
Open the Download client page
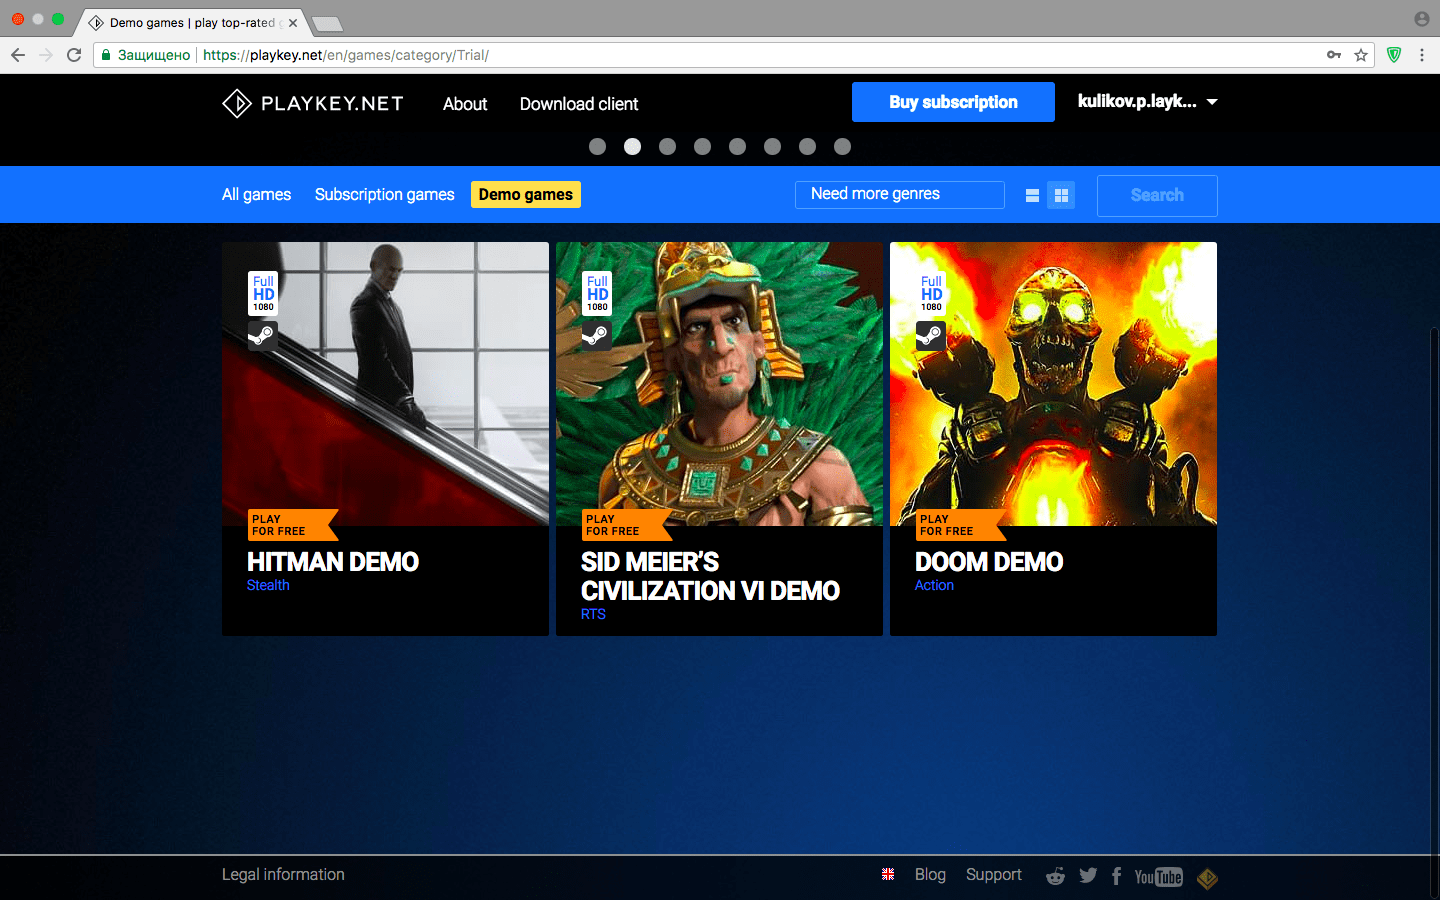tap(578, 104)
